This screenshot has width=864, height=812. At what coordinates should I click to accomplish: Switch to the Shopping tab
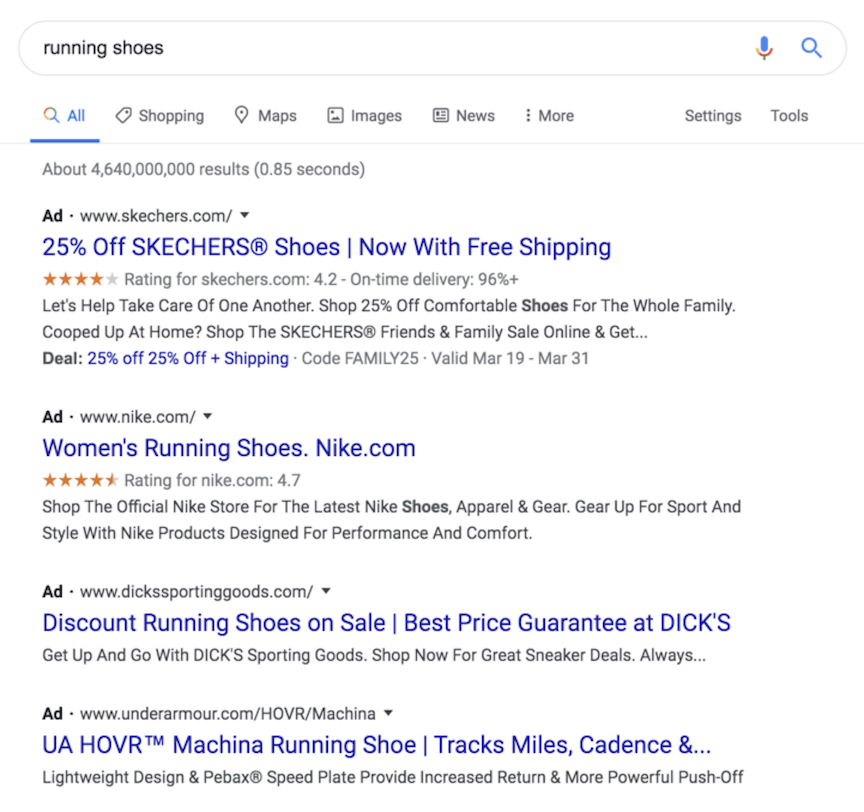(x=160, y=116)
